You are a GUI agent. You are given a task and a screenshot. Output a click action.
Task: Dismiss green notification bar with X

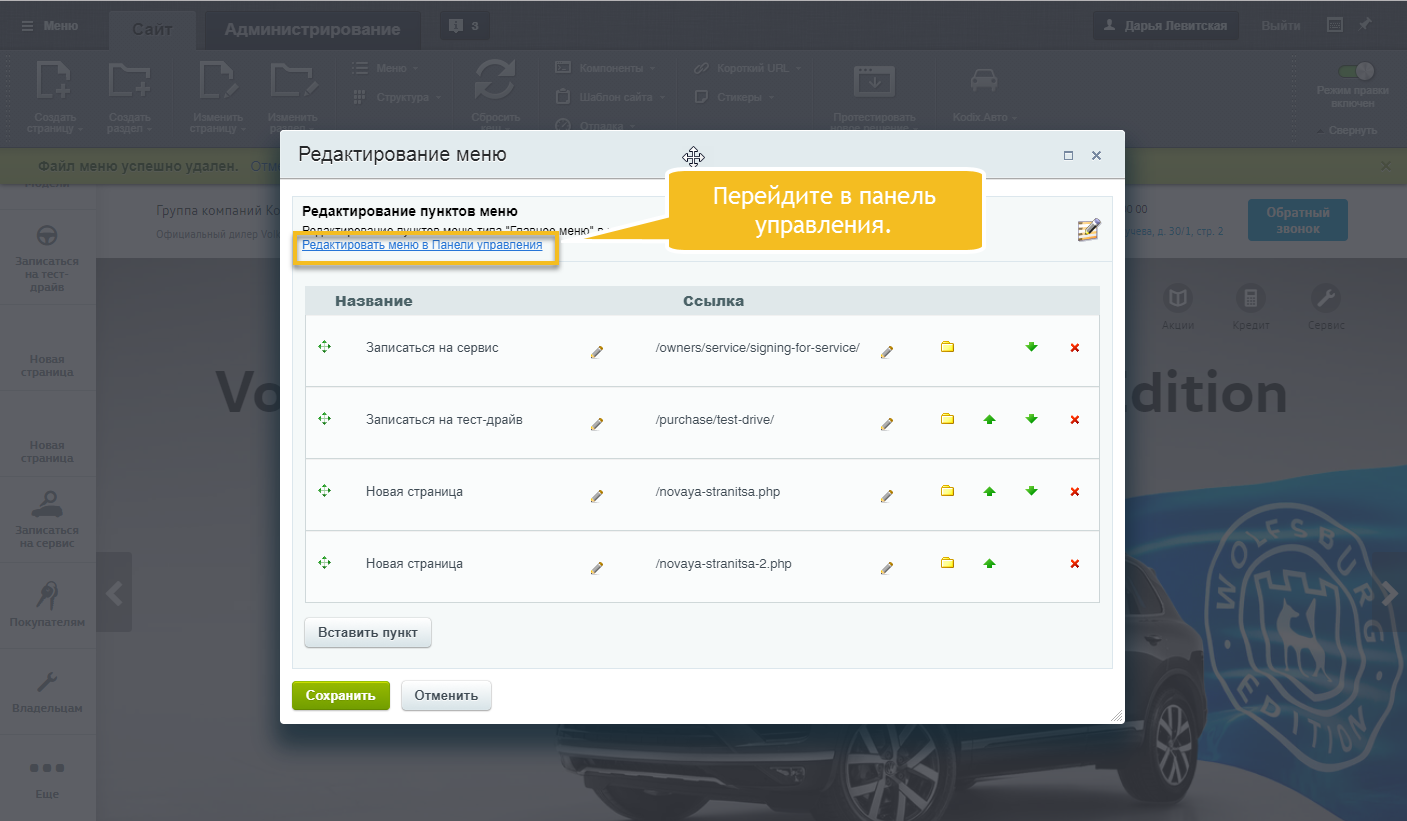coord(1385,165)
